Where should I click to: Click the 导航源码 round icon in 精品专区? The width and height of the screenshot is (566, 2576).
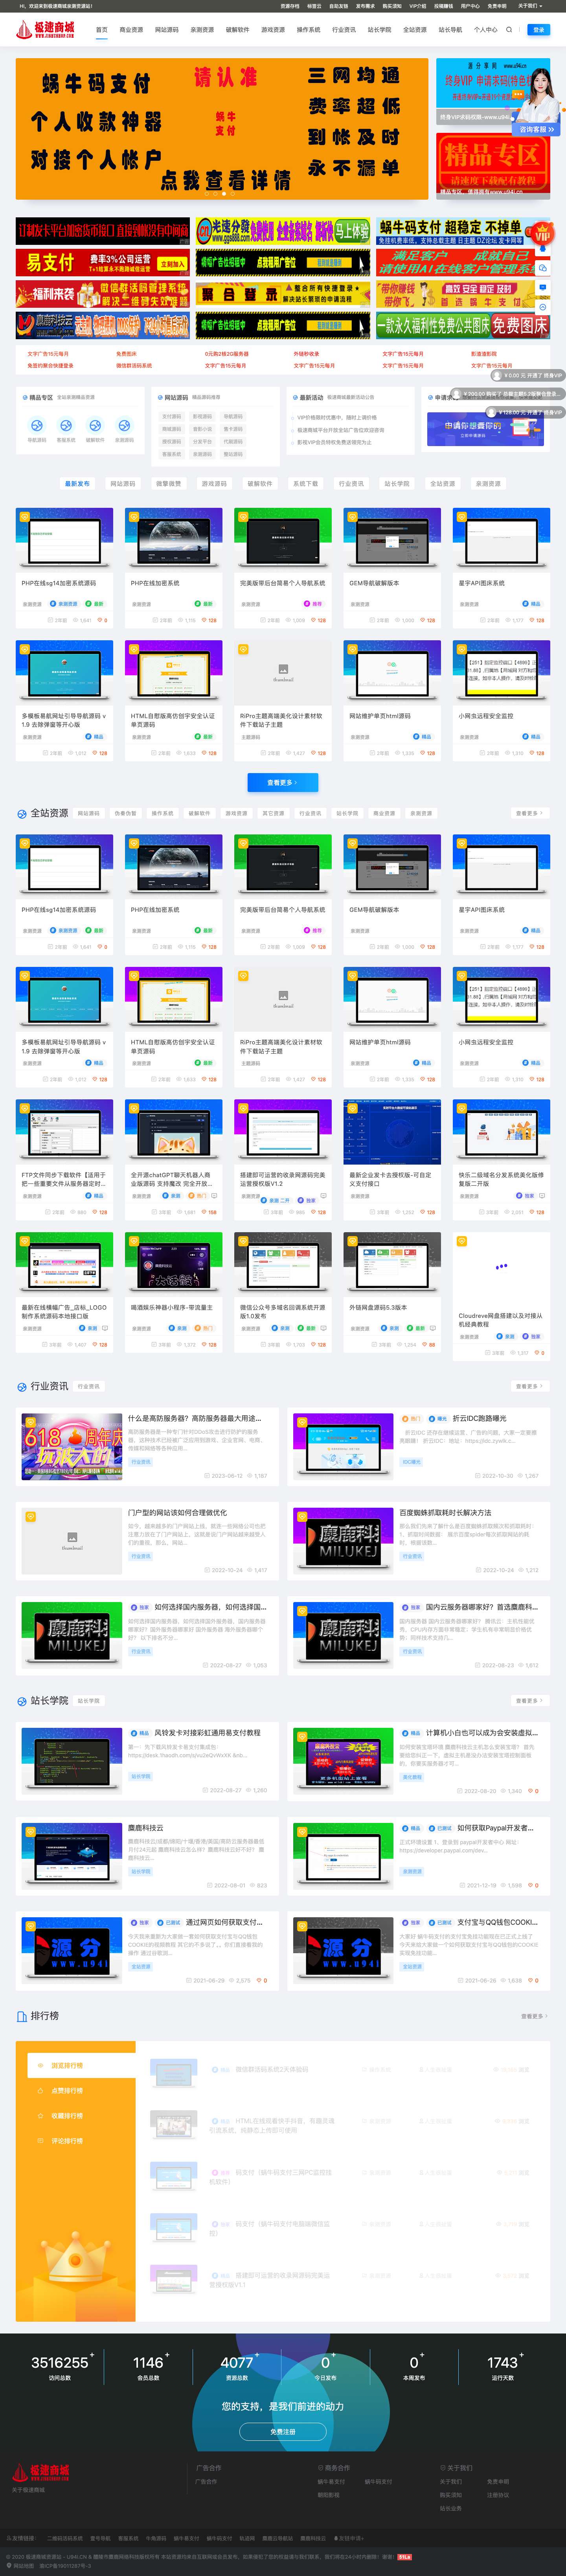pos(37,426)
